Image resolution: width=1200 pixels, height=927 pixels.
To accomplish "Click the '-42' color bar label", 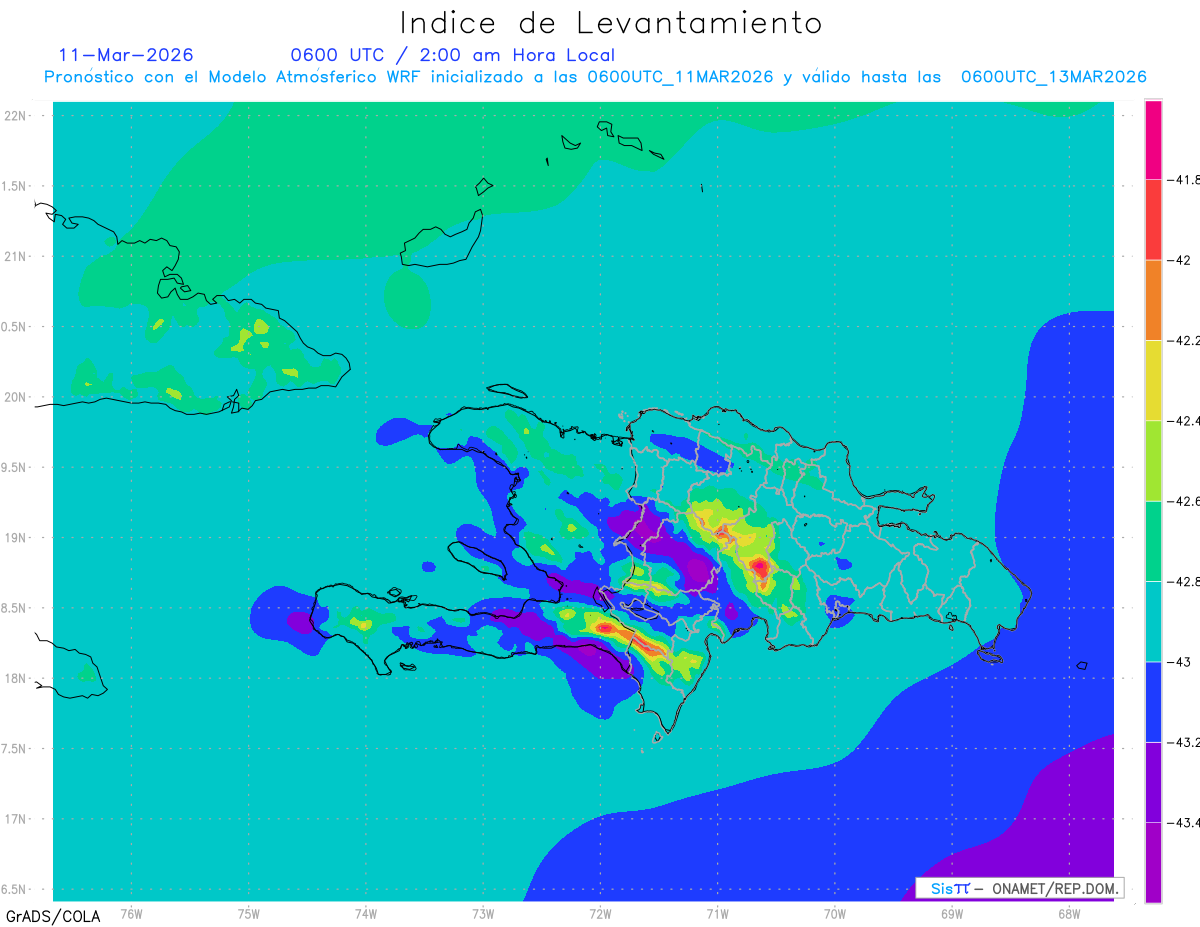I will click(x=1178, y=260).
